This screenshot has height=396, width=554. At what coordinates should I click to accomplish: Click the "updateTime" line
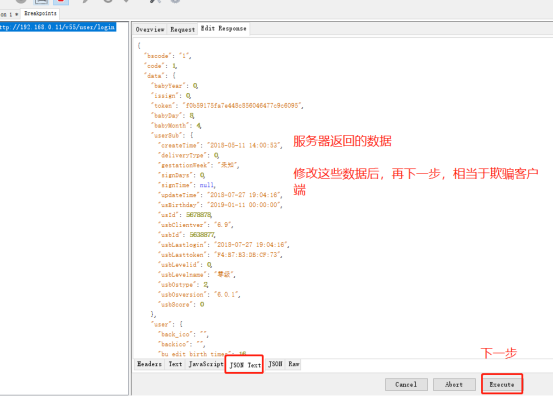pos(220,195)
